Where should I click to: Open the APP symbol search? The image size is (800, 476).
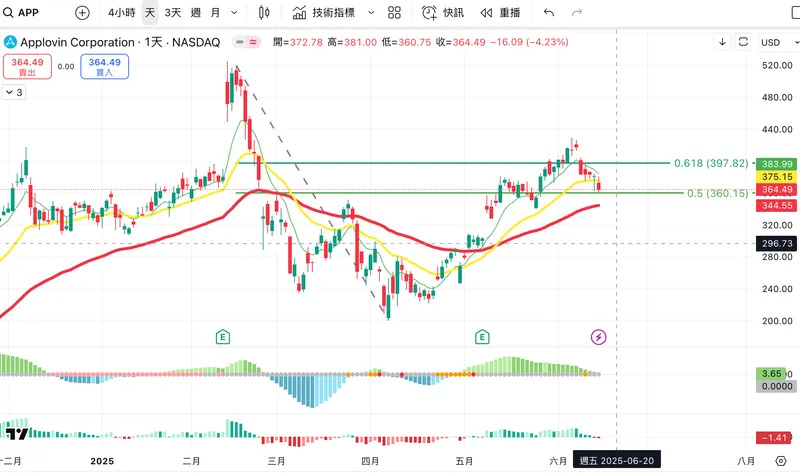coord(21,12)
